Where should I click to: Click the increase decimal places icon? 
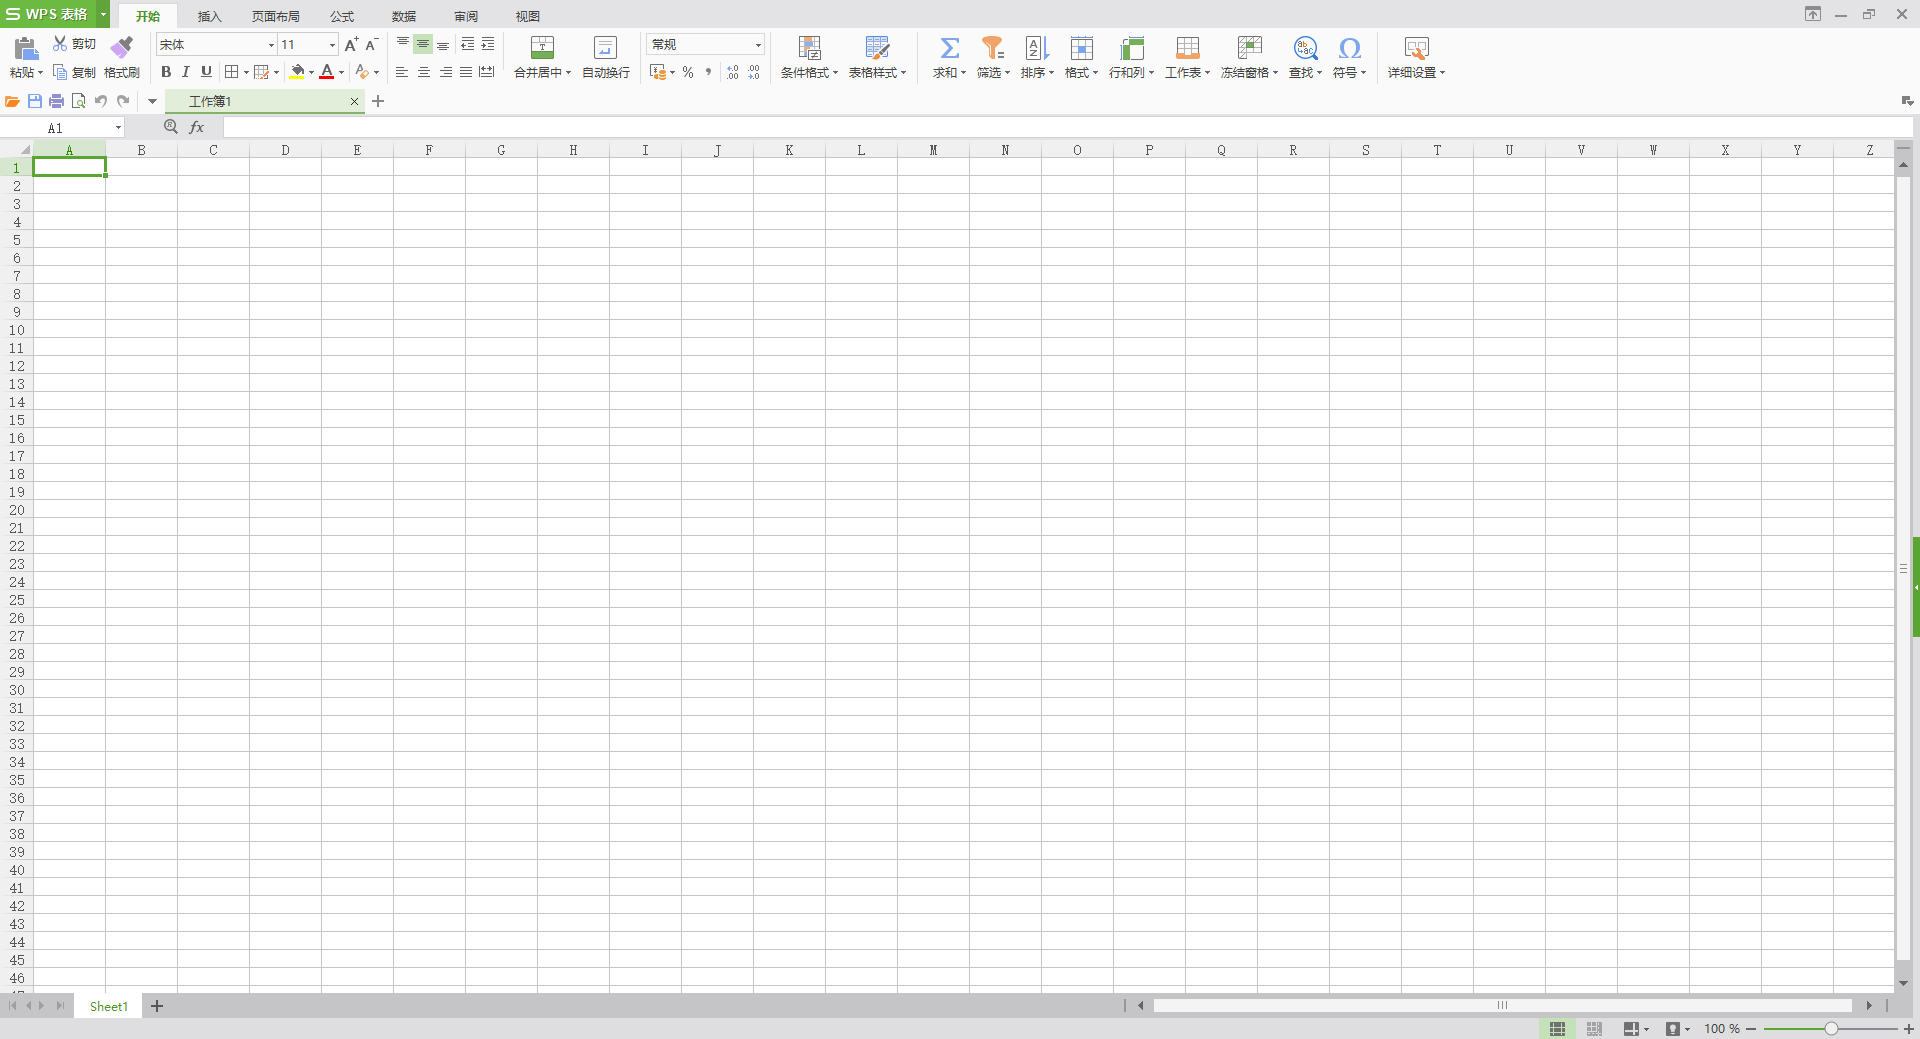(x=733, y=72)
